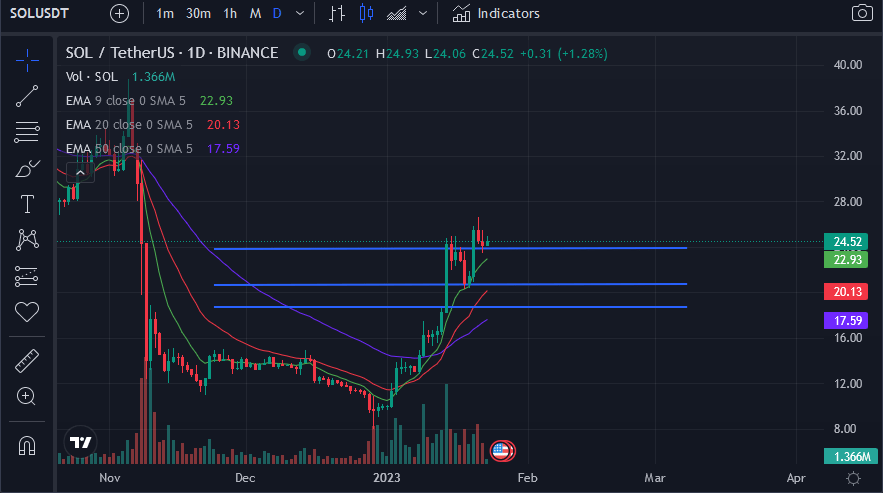Switch to the area chart style
This screenshot has height=494, width=883.
tap(396, 14)
